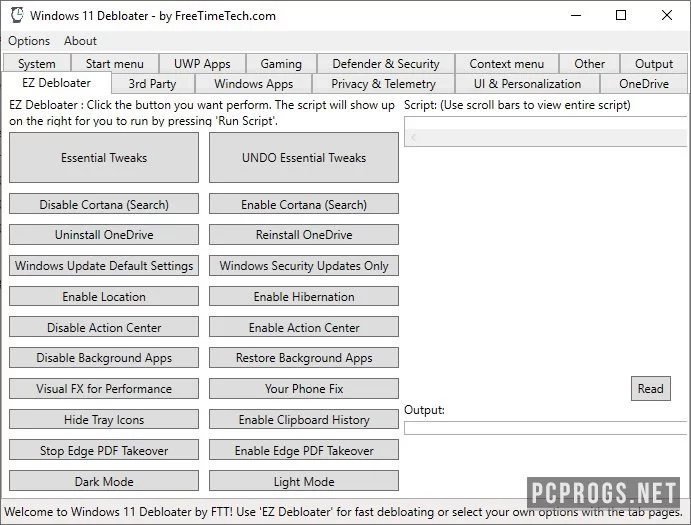Switch to the Windows Apps tab
This screenshot has height=525, width=691.
click(x=253, y=84)
